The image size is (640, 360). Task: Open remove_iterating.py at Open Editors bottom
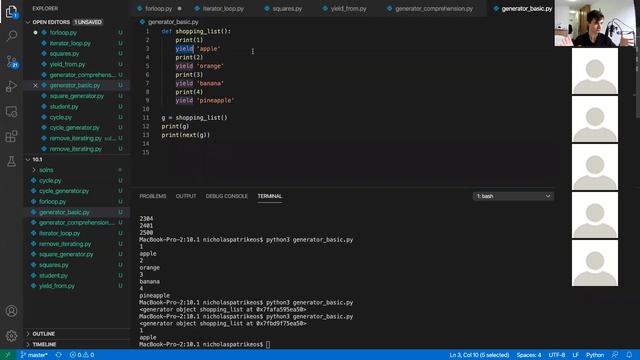(x=76, y=149)
